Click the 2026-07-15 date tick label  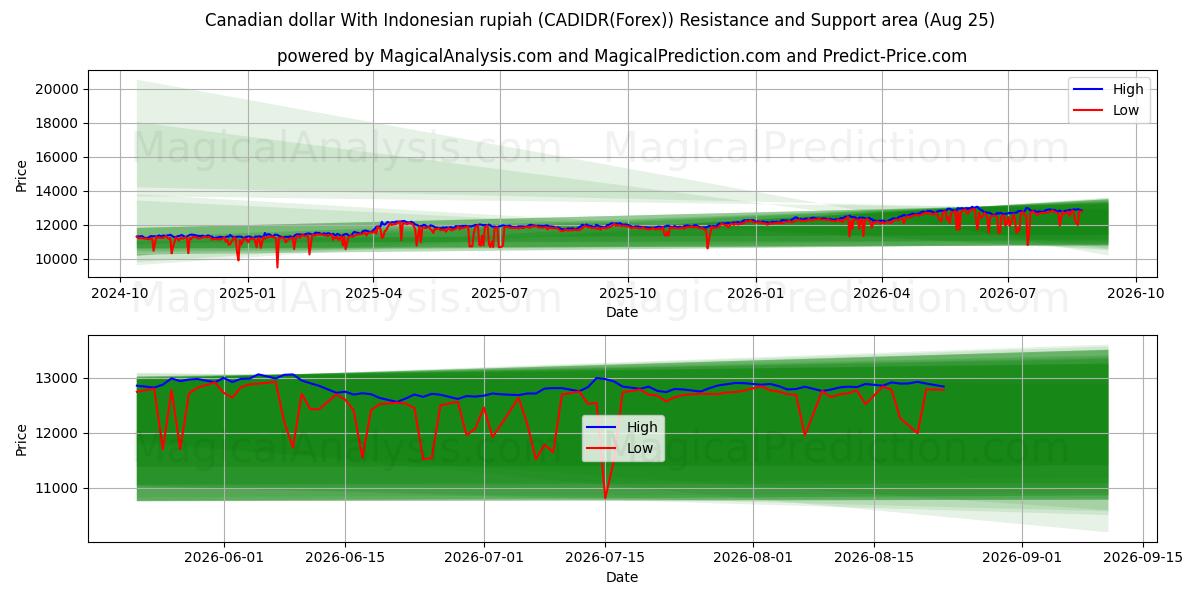[x=605, y=558]
